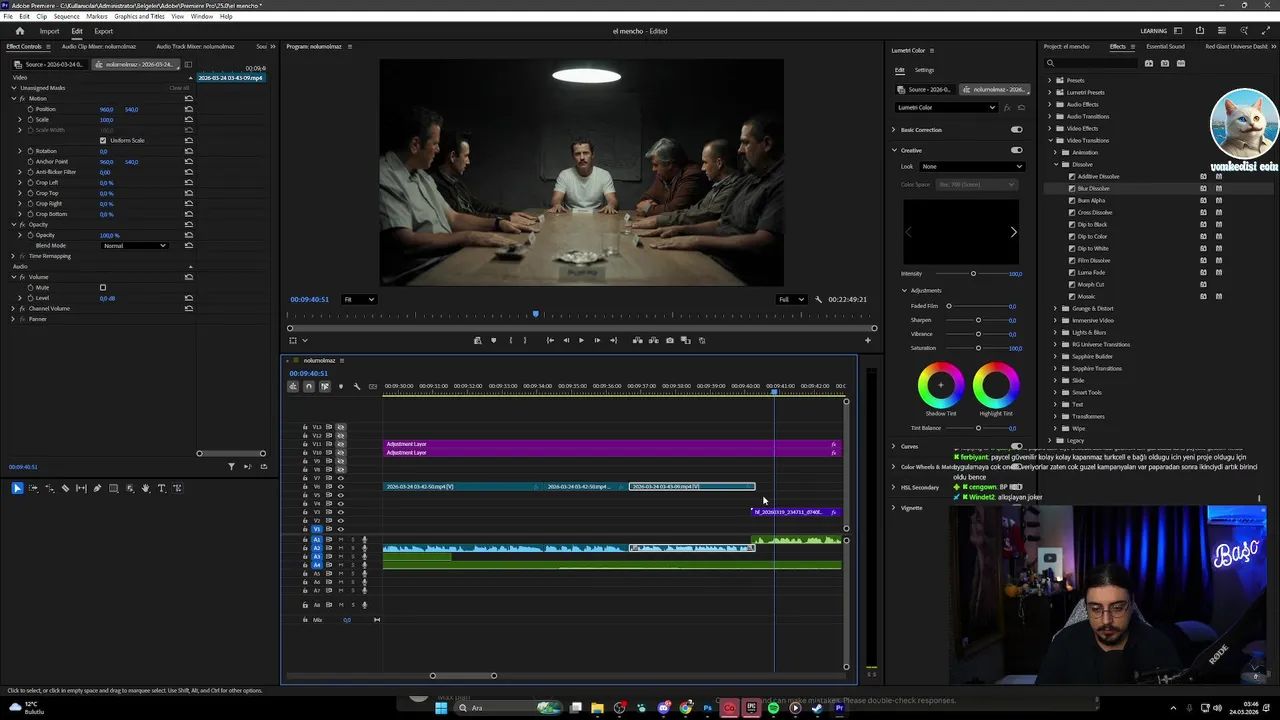Step back one frame
The height and width of the screenshot is (720, 1280).
pos(565,340)
